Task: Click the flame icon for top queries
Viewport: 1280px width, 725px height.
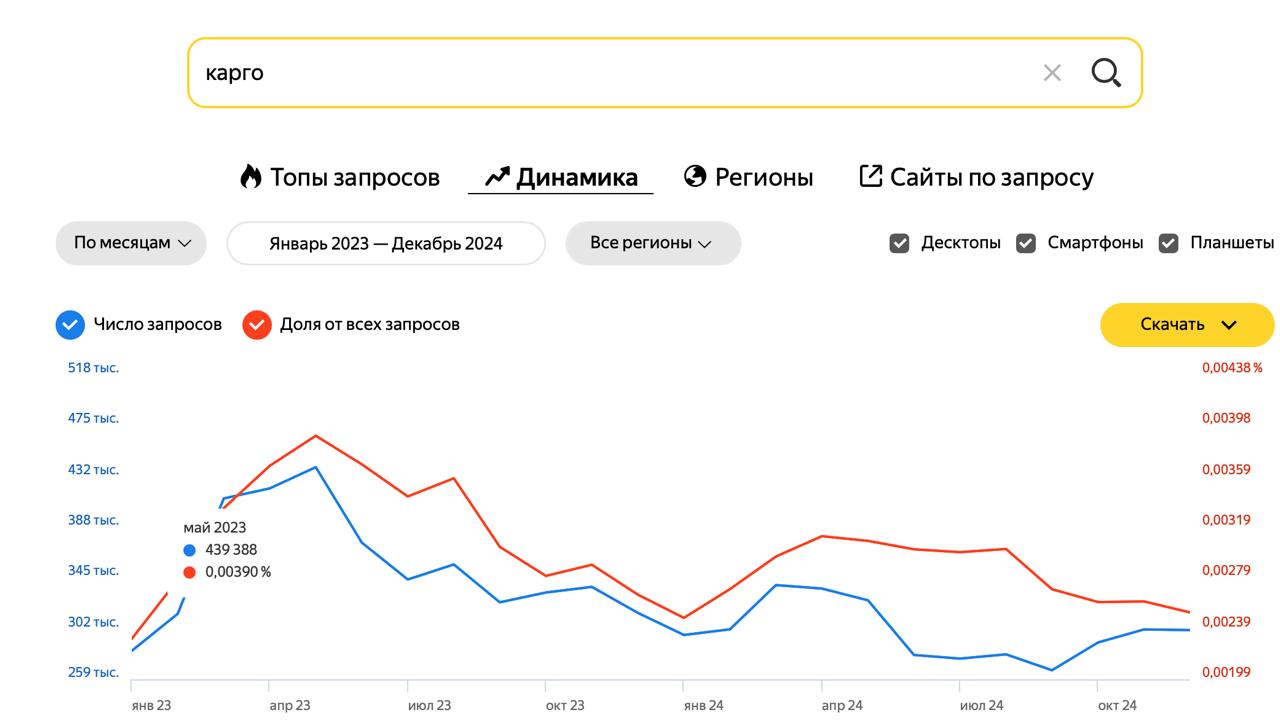Action: tap(250, 177)
